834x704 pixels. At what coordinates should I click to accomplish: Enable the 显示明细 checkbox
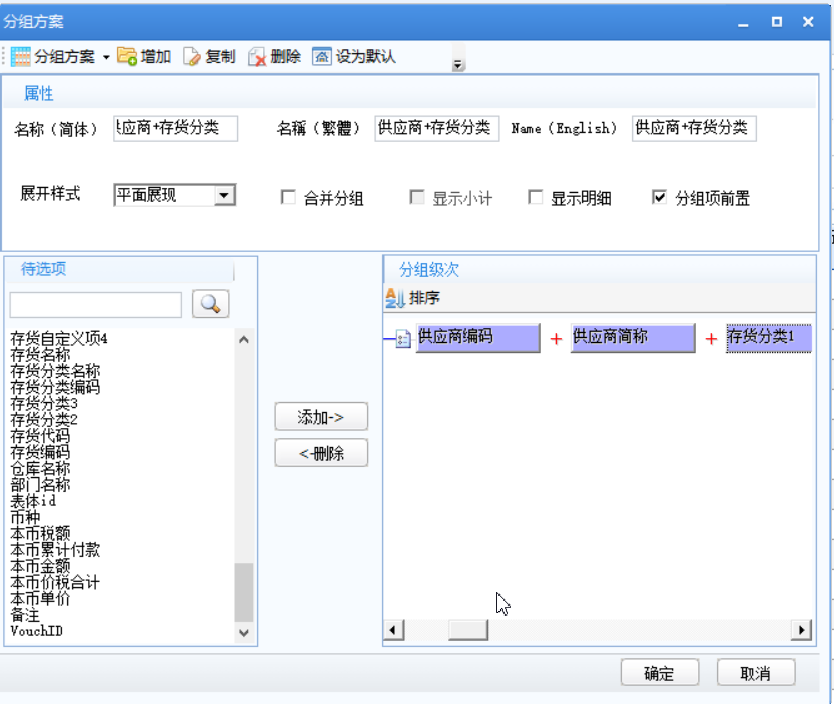tap(536, 197)
